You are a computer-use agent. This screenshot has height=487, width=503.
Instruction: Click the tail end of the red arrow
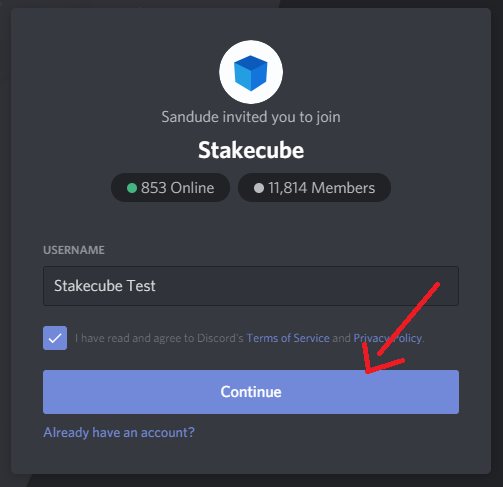(x=437, y=285)
